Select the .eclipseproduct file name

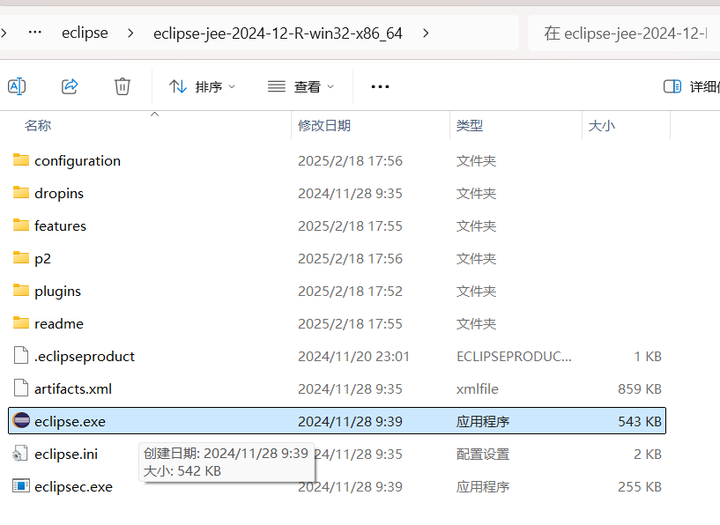[84, 356]
